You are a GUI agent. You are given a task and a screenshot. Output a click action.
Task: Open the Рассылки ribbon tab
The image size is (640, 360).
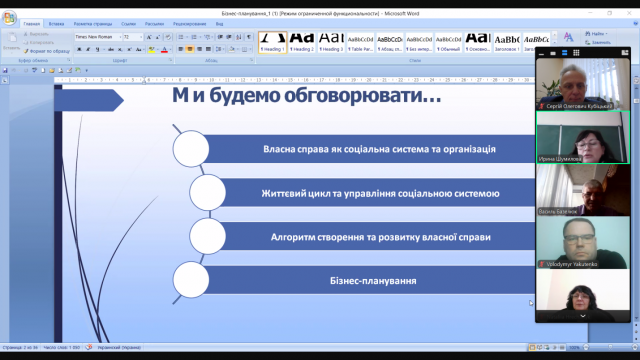pyautogui.click(x=154, y=24)
